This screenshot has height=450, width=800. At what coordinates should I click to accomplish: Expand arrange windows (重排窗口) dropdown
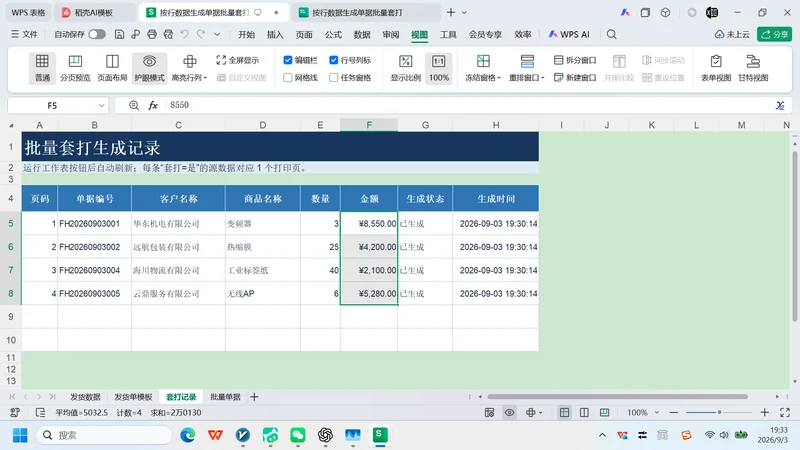click(x=543, y=78)
